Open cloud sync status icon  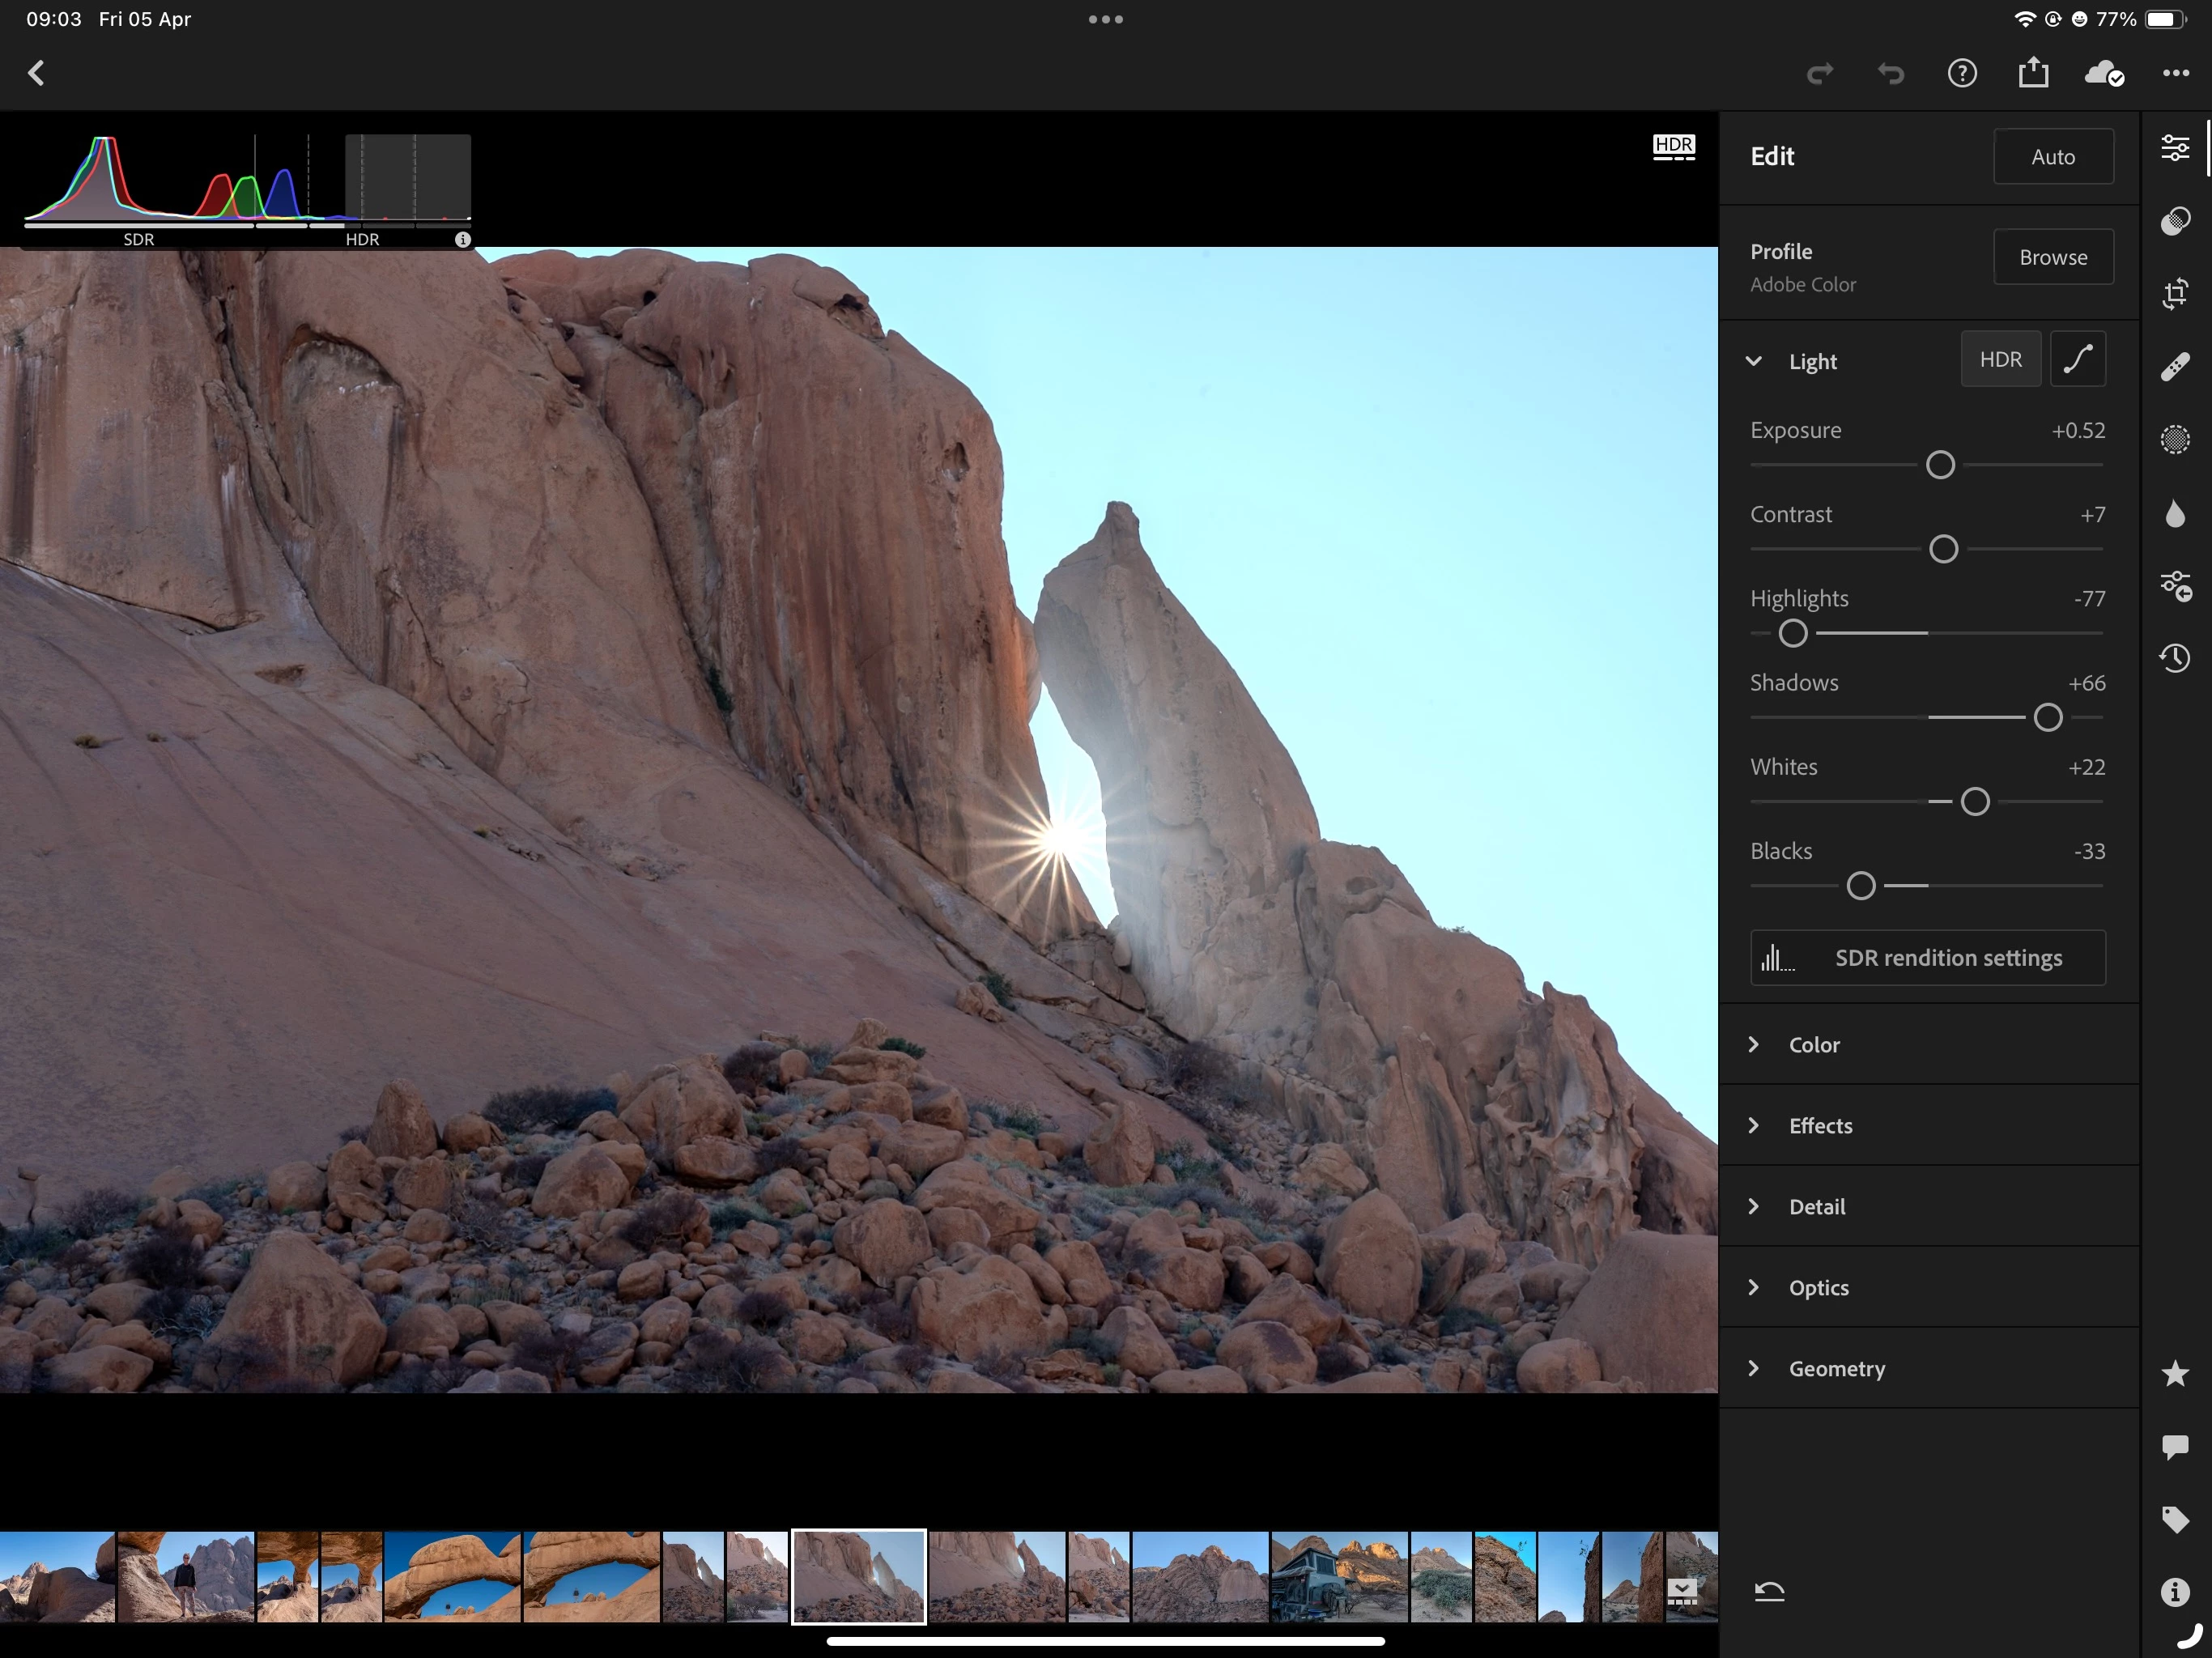[x=2103, y=73]
